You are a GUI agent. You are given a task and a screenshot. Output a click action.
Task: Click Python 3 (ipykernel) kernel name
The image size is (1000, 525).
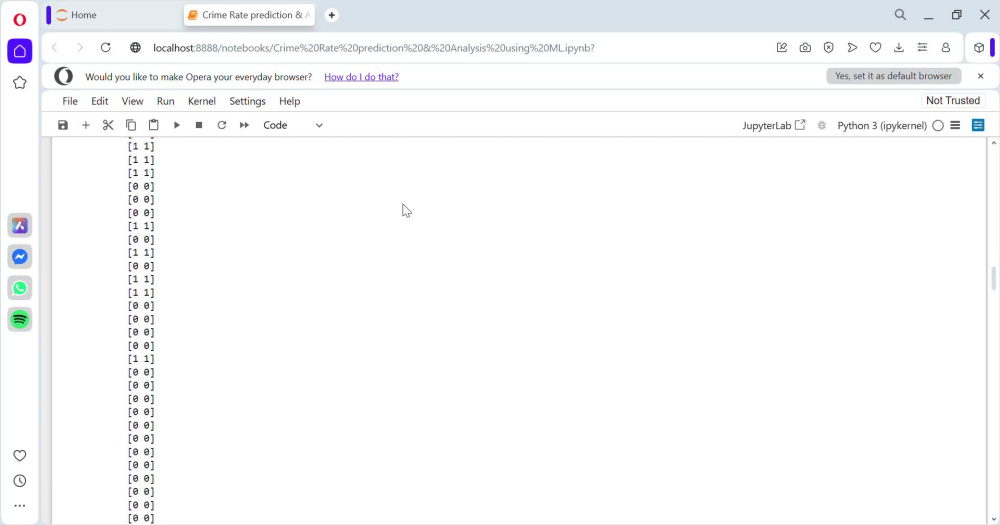pos(882,126)
